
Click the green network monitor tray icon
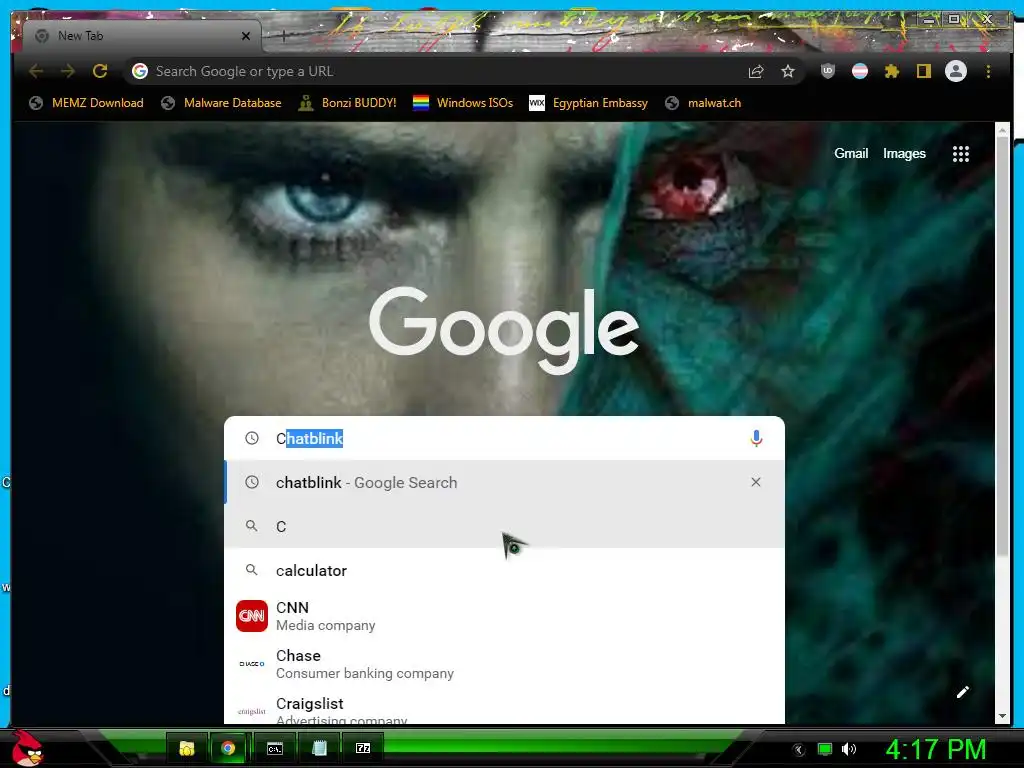[x=825, y=749]
